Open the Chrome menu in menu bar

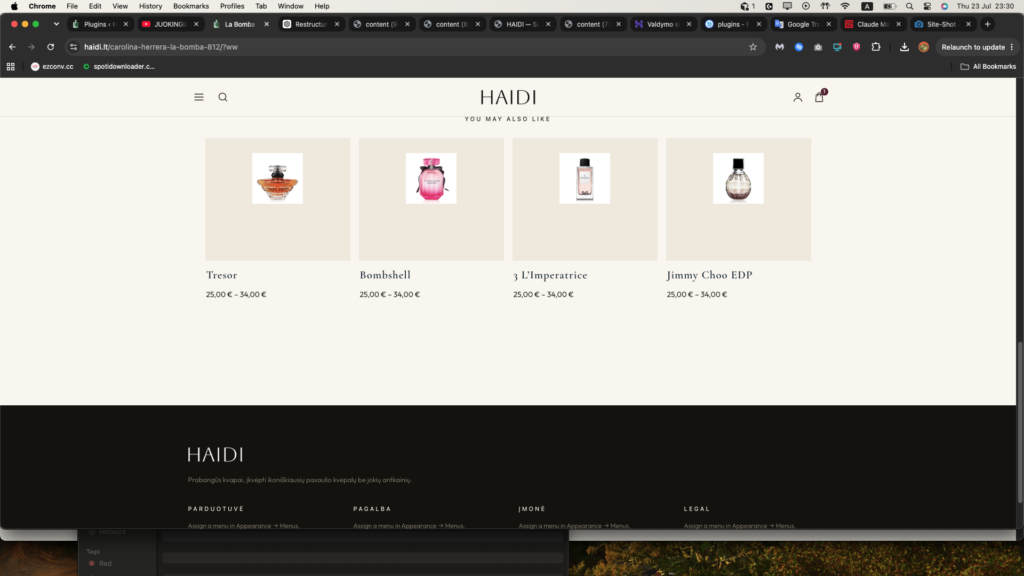click(42, 6)
